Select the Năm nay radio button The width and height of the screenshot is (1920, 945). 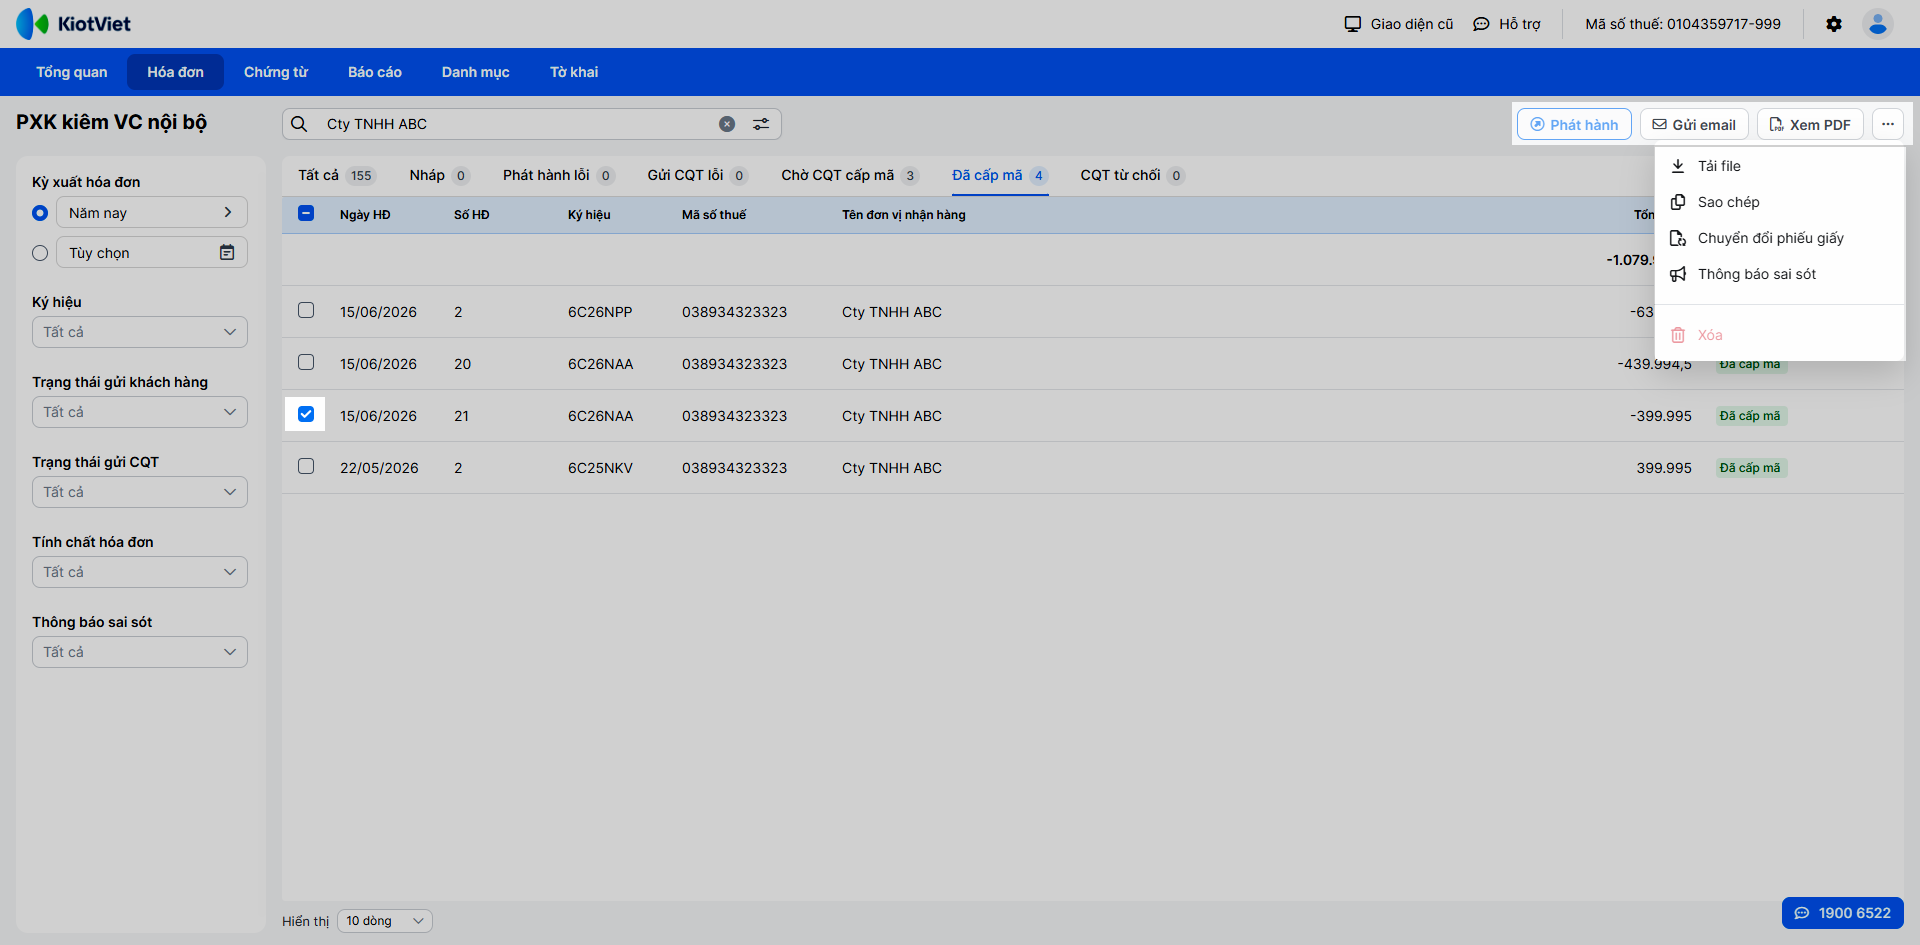pos(40,213)
